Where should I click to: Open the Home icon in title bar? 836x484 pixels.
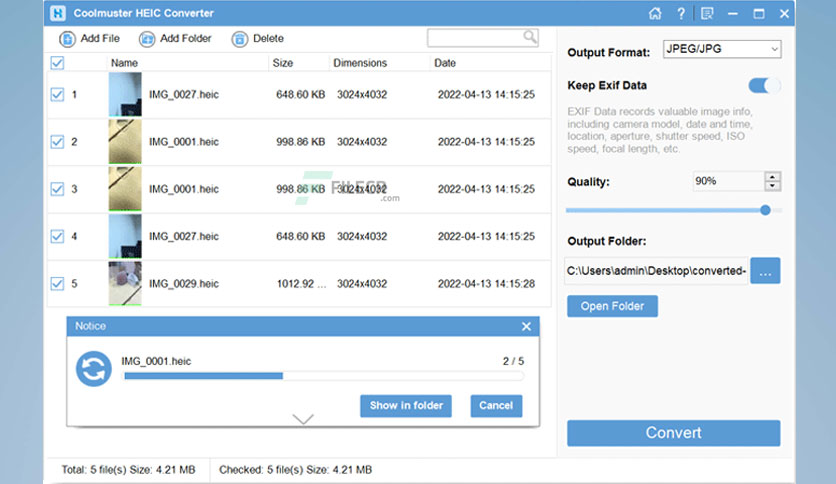pos(655,13)
